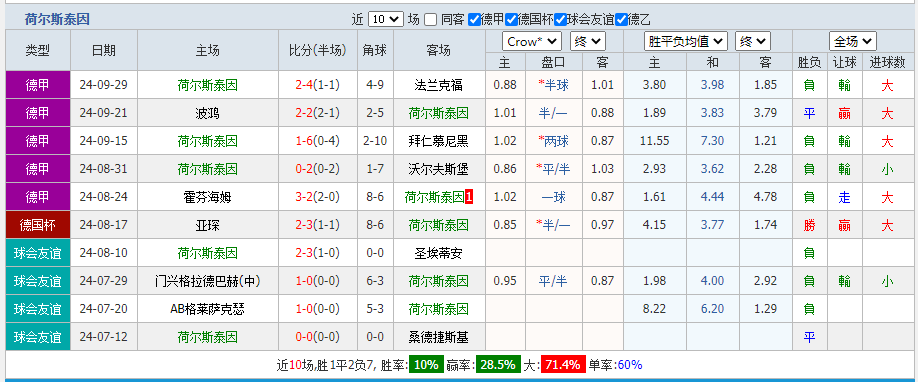Viewport: 918px width, 382px height.
Task: Open 法兰克福 away team link
Action: (439, 85)
